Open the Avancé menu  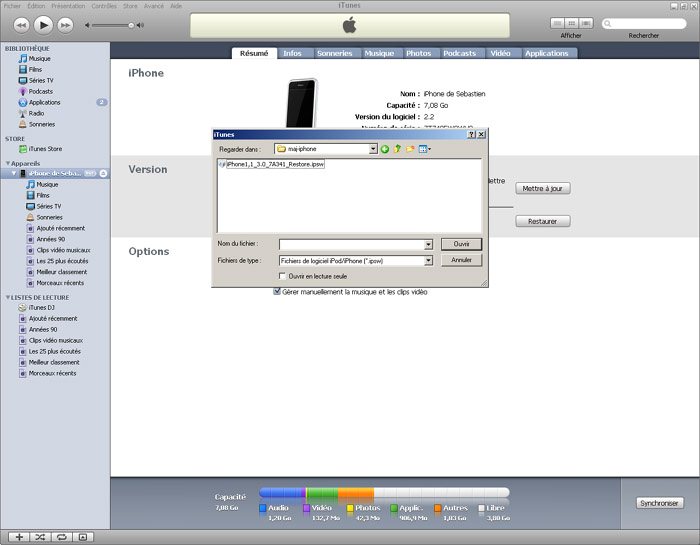coord(154,6)
